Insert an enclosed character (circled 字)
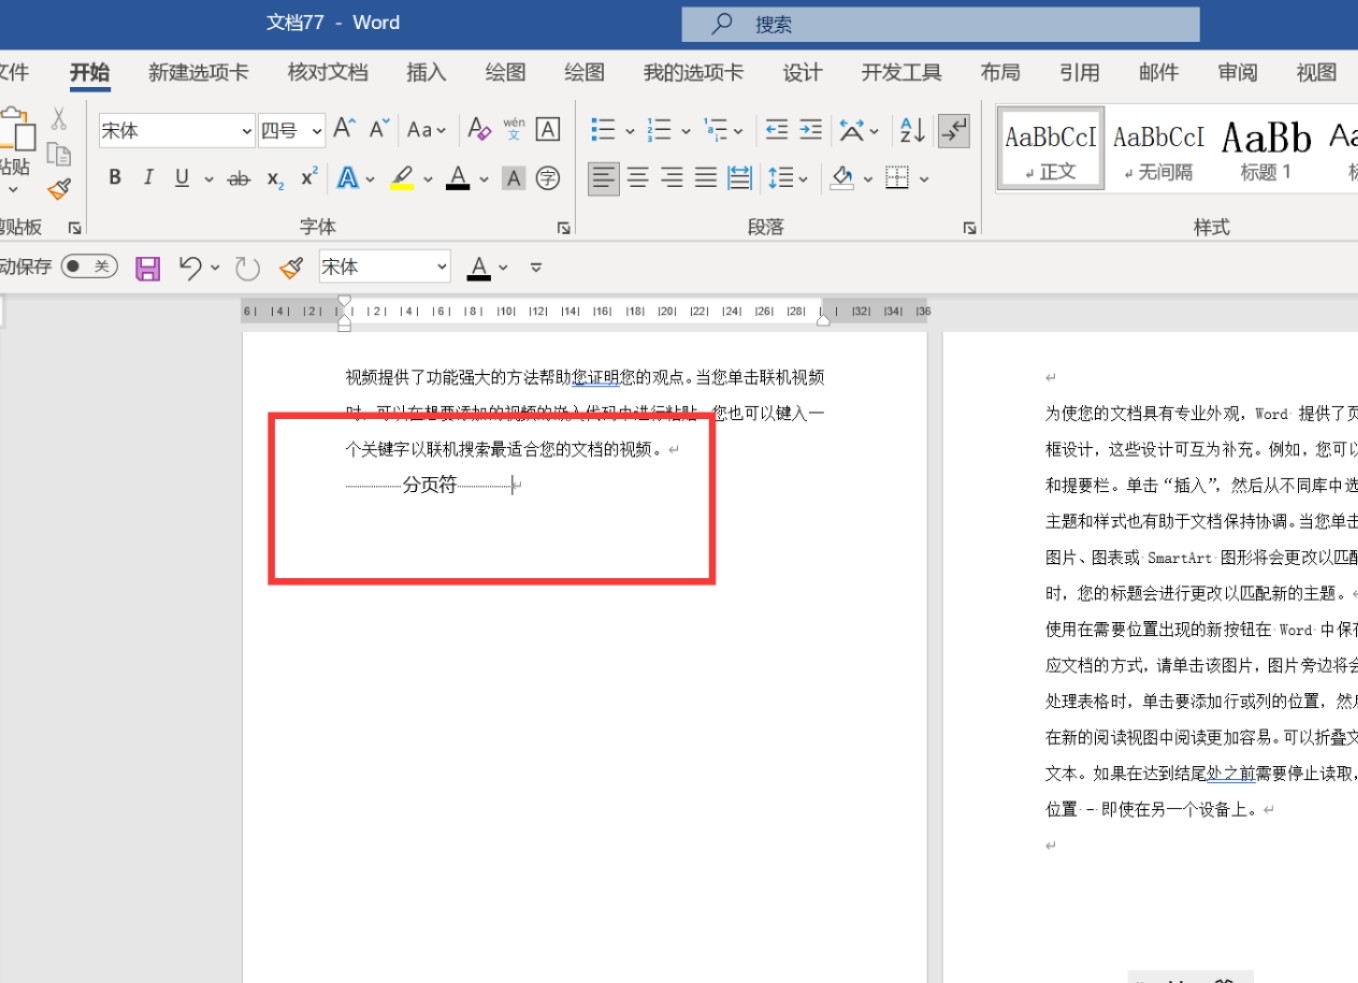 coord(547,178)
